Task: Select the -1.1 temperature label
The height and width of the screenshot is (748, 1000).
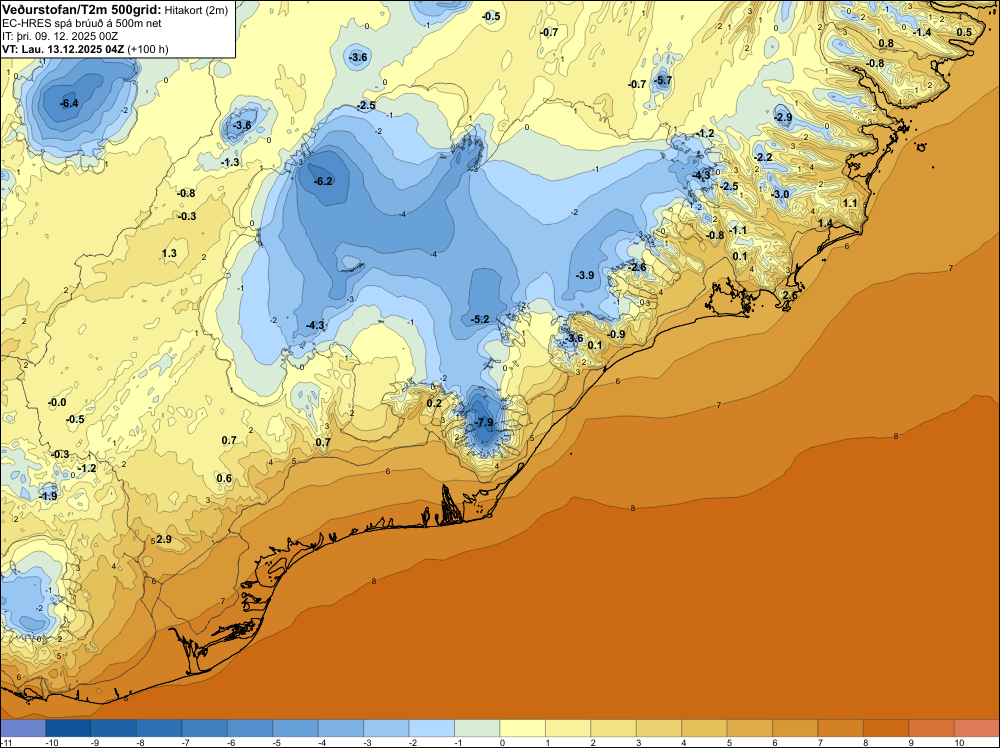Action: [737, 230]
